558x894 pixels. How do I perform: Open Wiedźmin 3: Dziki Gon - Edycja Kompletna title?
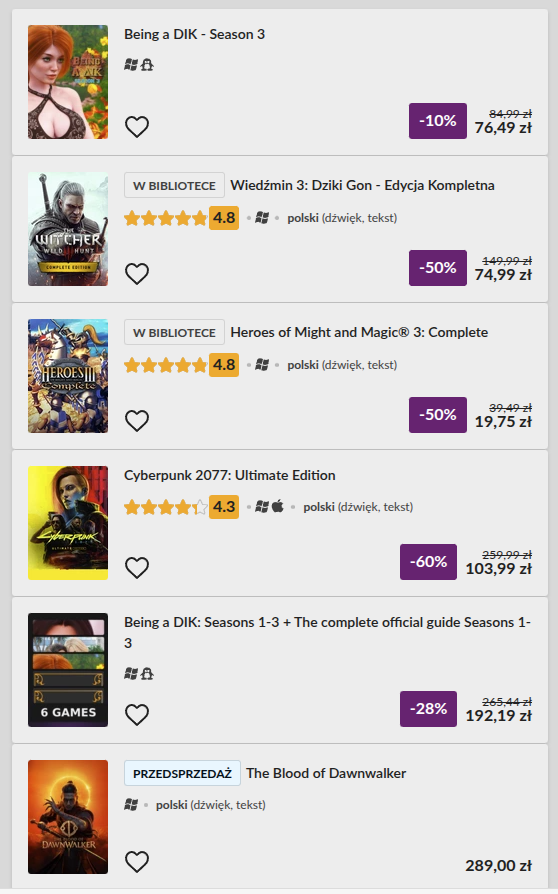tap(363, 185)
